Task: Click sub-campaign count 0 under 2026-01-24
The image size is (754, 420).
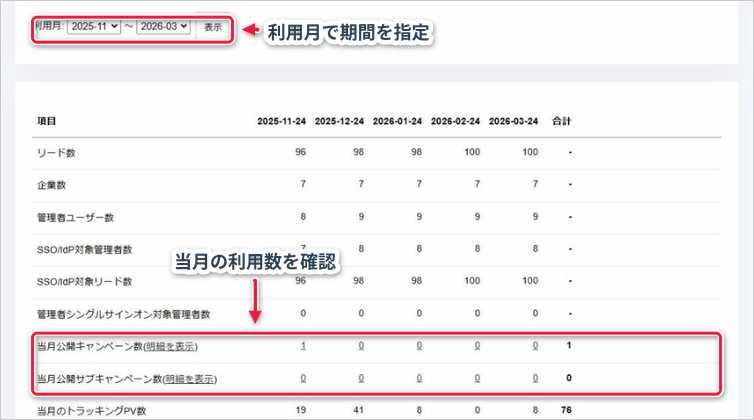Action: (x=419, y=378)
